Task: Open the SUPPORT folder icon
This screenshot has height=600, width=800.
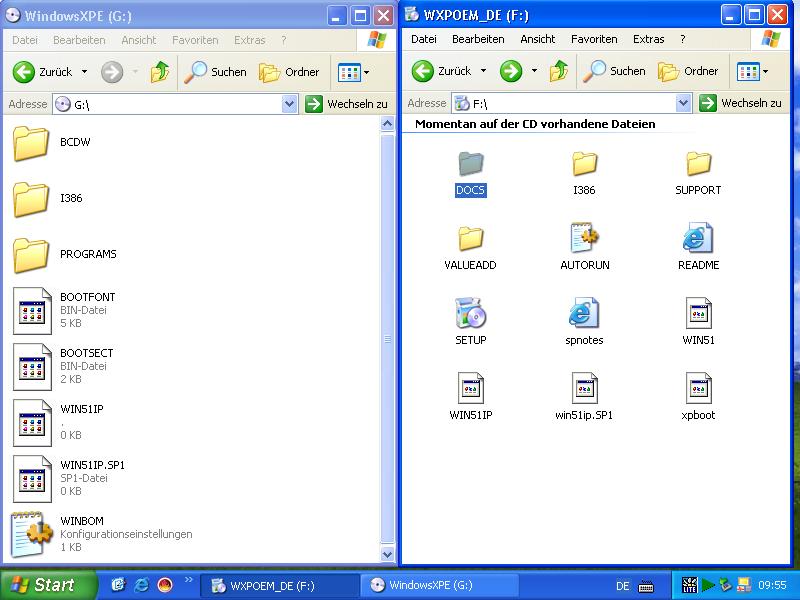Action: 698,164
